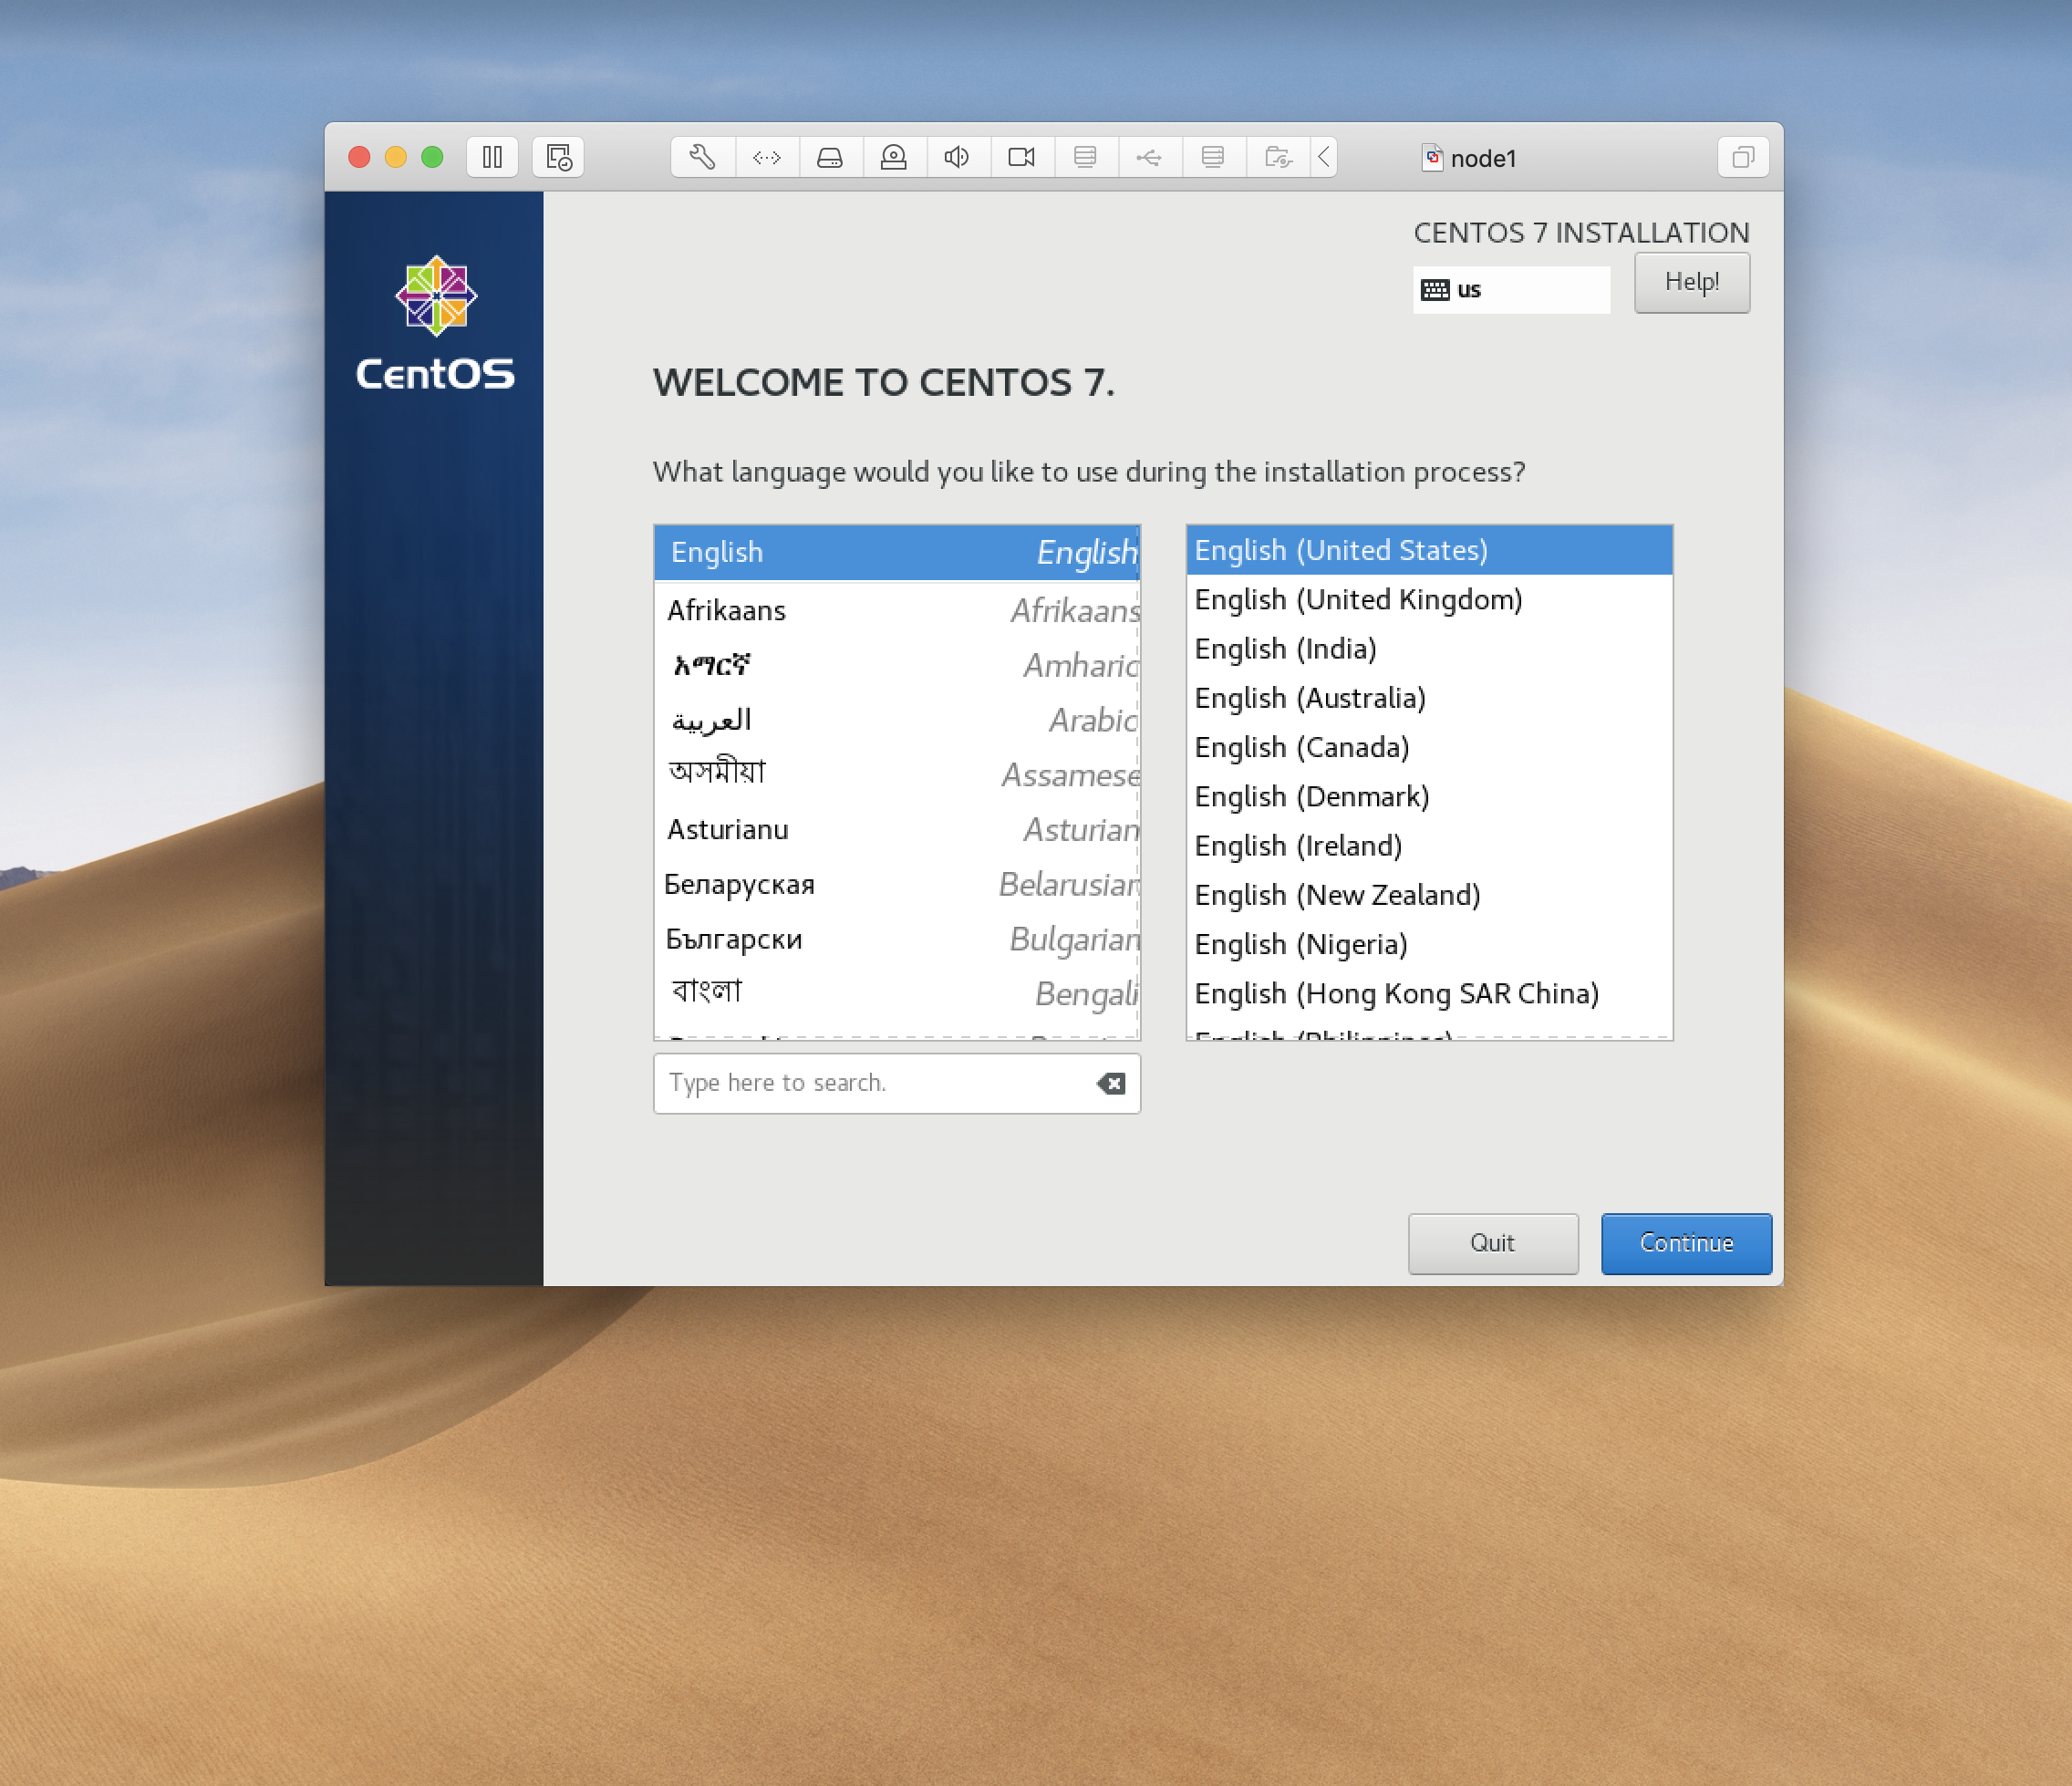Image resolution: width=2072 pixels, height=1786 pixels.
Task: Click the shared folders icon
Action: (x=1277, y=157)
